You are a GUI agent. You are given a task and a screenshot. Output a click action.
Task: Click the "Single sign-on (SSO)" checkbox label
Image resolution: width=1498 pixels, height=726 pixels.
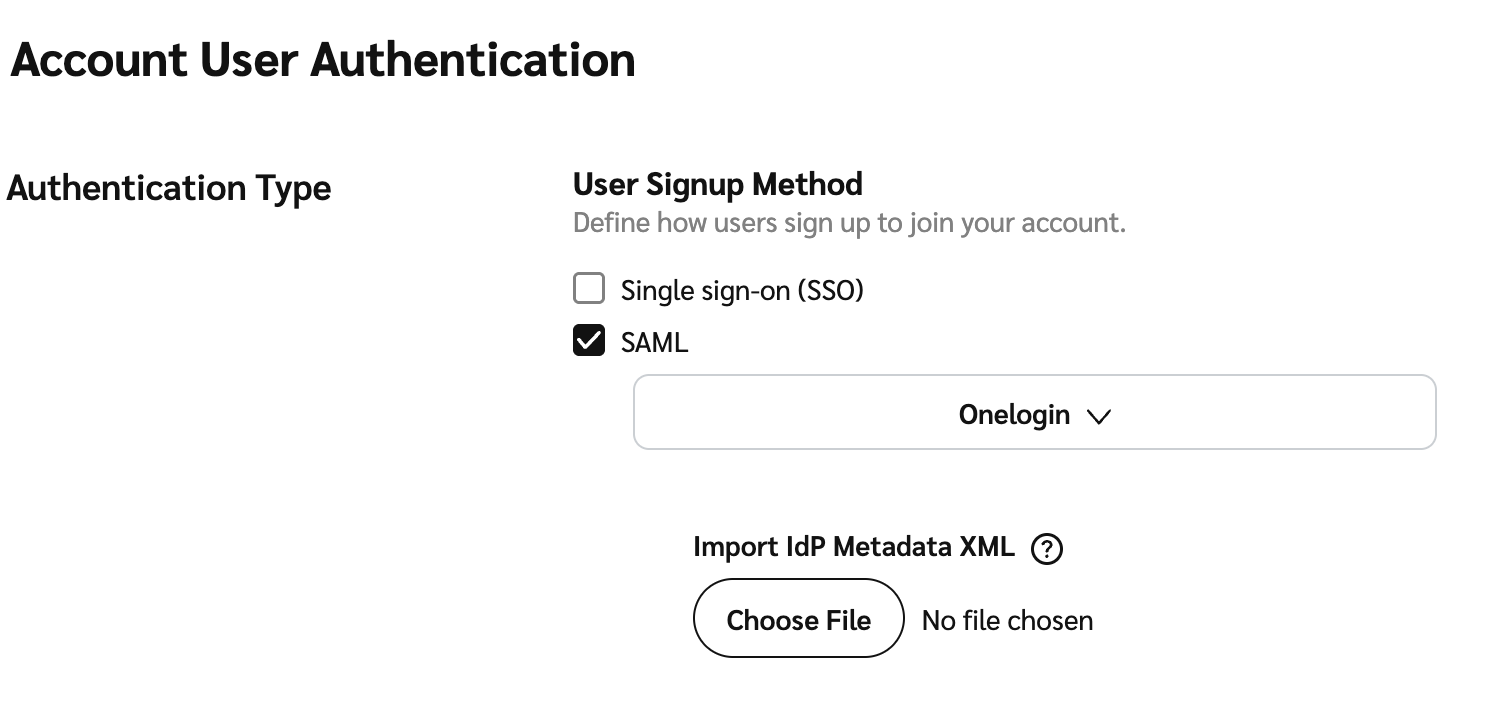[741, 291]
